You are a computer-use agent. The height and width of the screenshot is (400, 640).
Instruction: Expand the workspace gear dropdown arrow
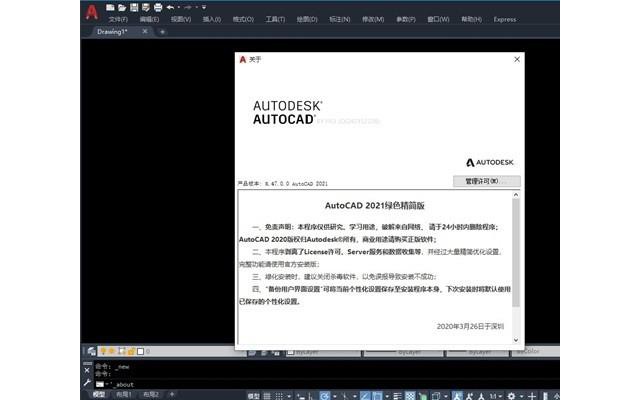pos(521,396)
